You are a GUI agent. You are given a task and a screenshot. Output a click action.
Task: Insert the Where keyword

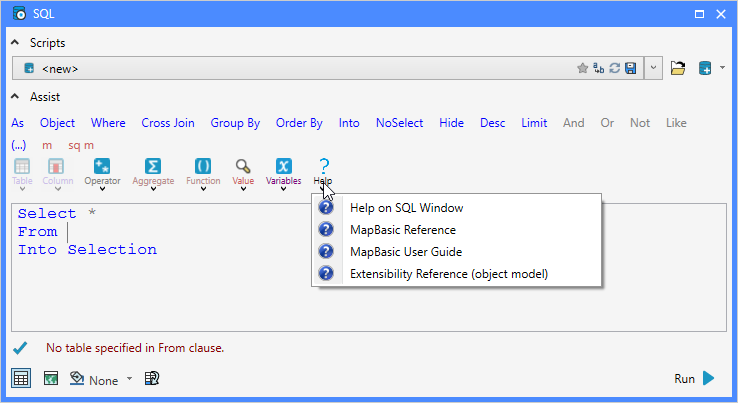108,123
